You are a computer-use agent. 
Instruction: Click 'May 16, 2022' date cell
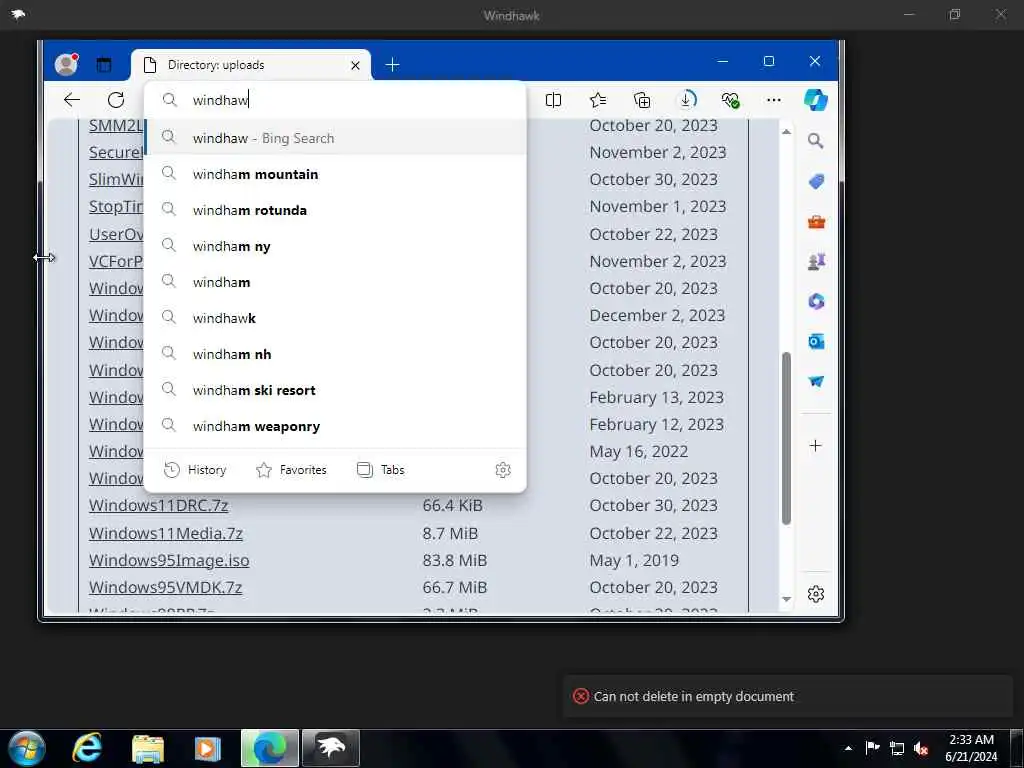point(639,451)
